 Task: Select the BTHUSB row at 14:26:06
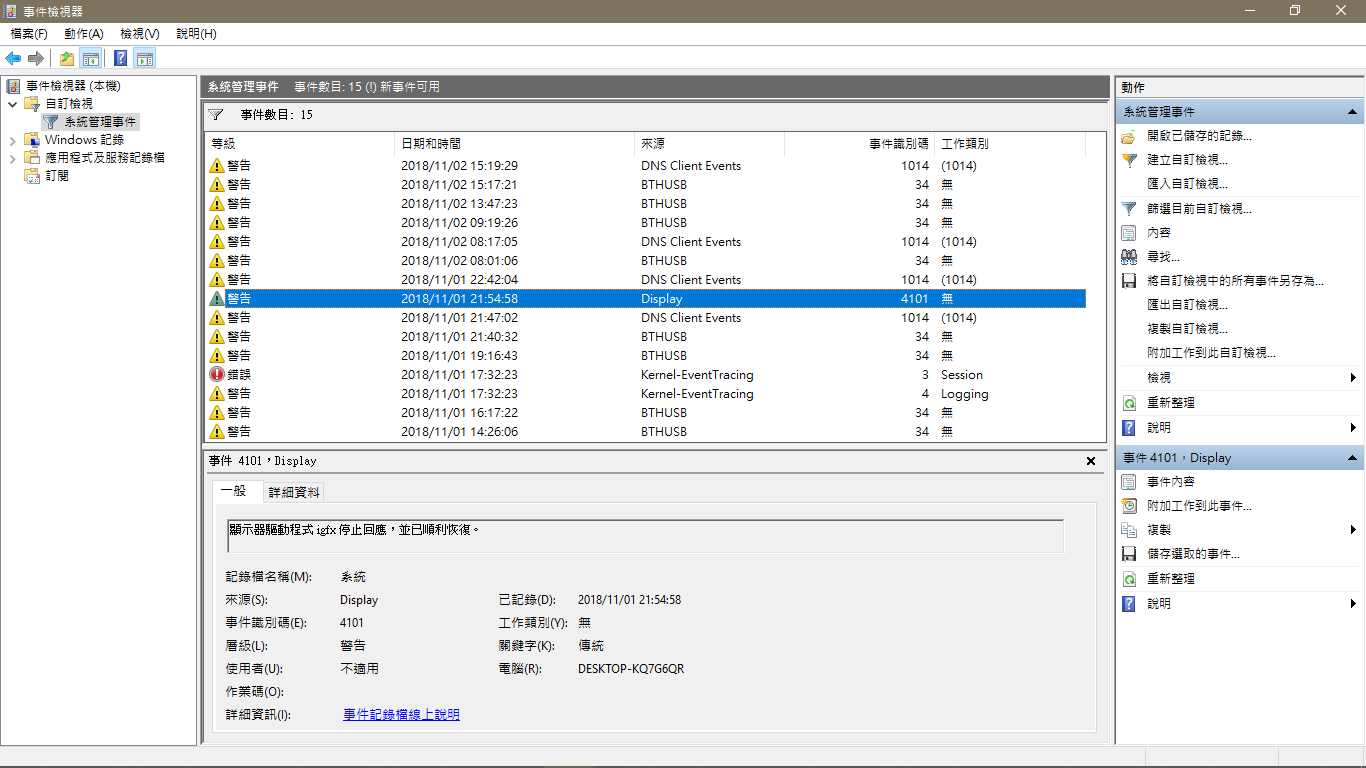point(645,432)
